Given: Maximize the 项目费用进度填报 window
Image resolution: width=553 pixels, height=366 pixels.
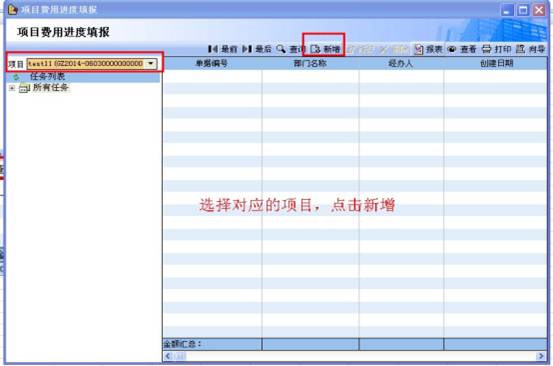Looking at the screenshot, I should click(523, 10).
